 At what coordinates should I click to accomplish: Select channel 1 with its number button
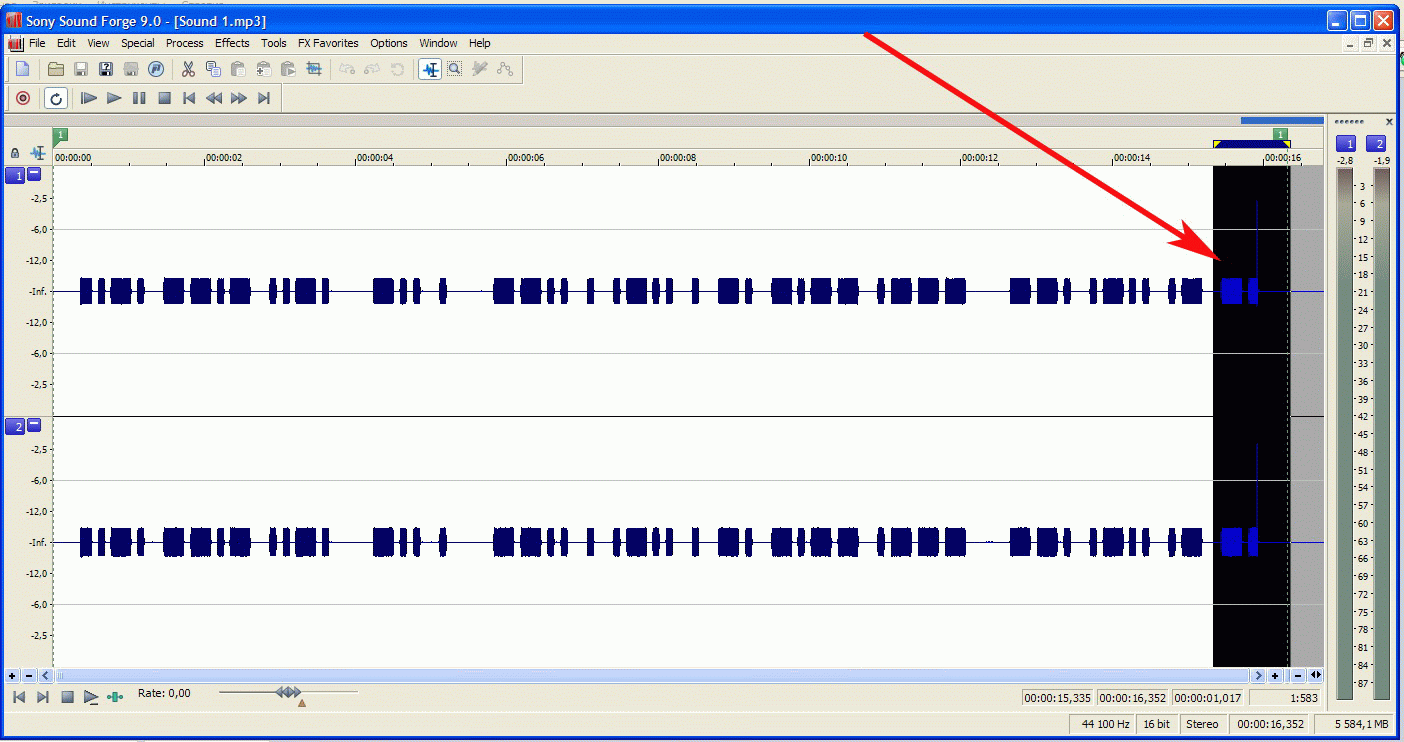15,175
